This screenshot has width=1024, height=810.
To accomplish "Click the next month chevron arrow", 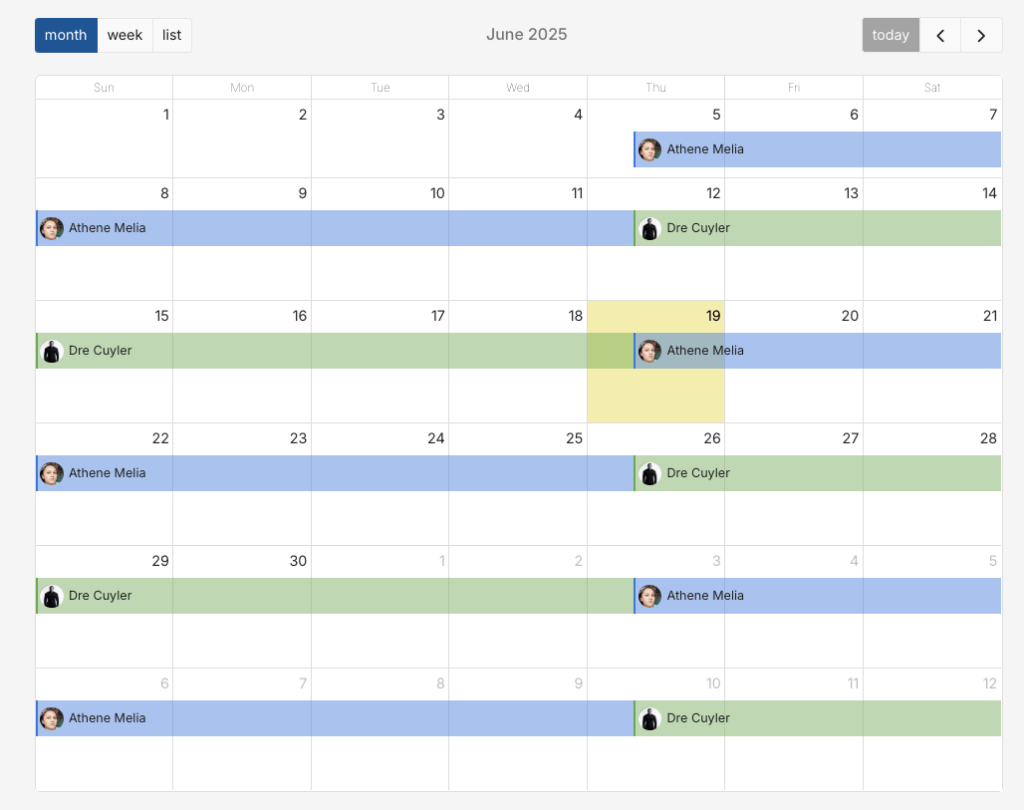I will pos(981,35).
